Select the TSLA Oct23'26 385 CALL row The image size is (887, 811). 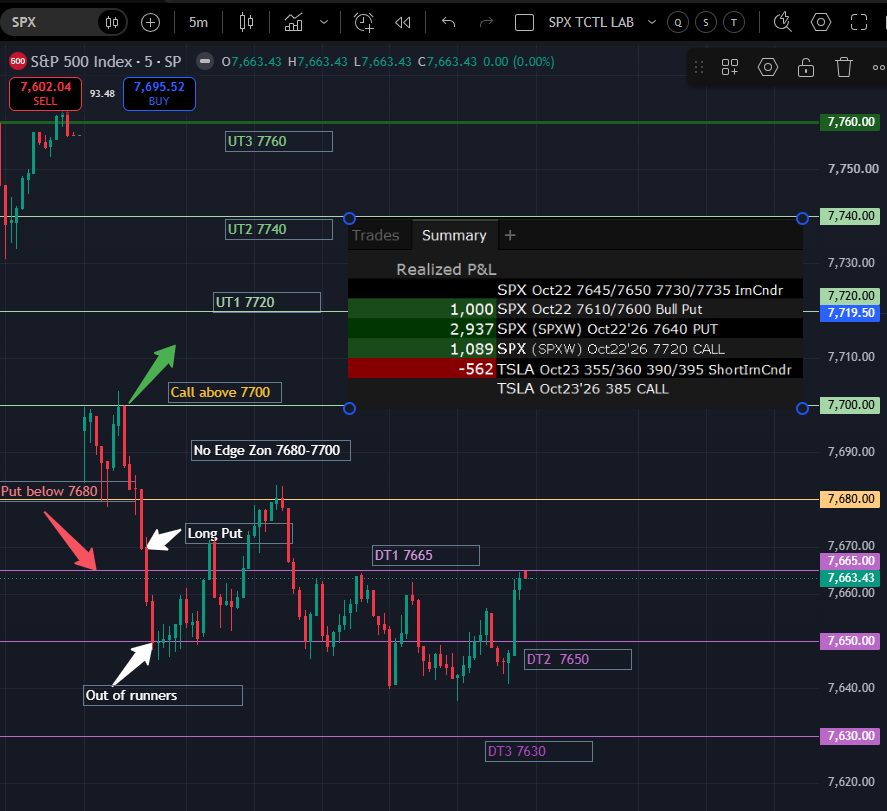tap(575, 389)
